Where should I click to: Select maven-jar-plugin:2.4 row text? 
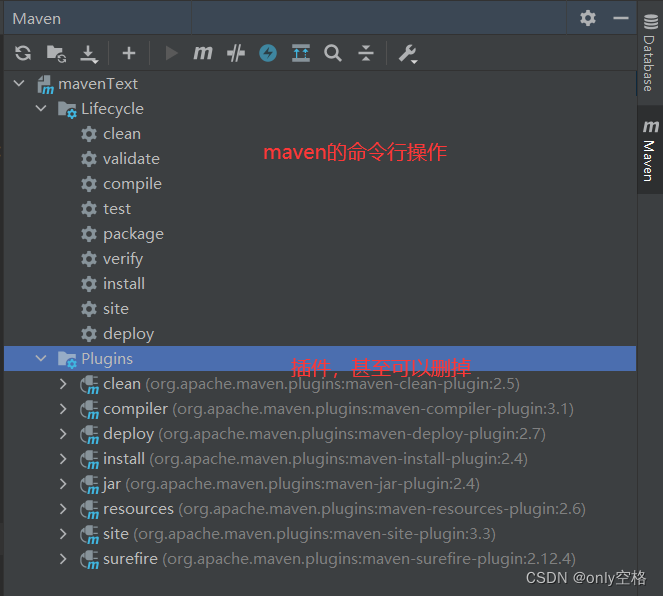(x=291, y=484)
